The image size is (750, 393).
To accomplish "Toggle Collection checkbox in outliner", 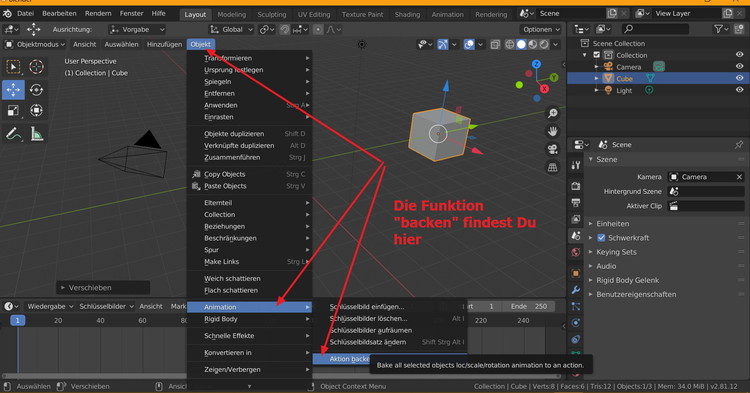I will click(x=596, y=55).
